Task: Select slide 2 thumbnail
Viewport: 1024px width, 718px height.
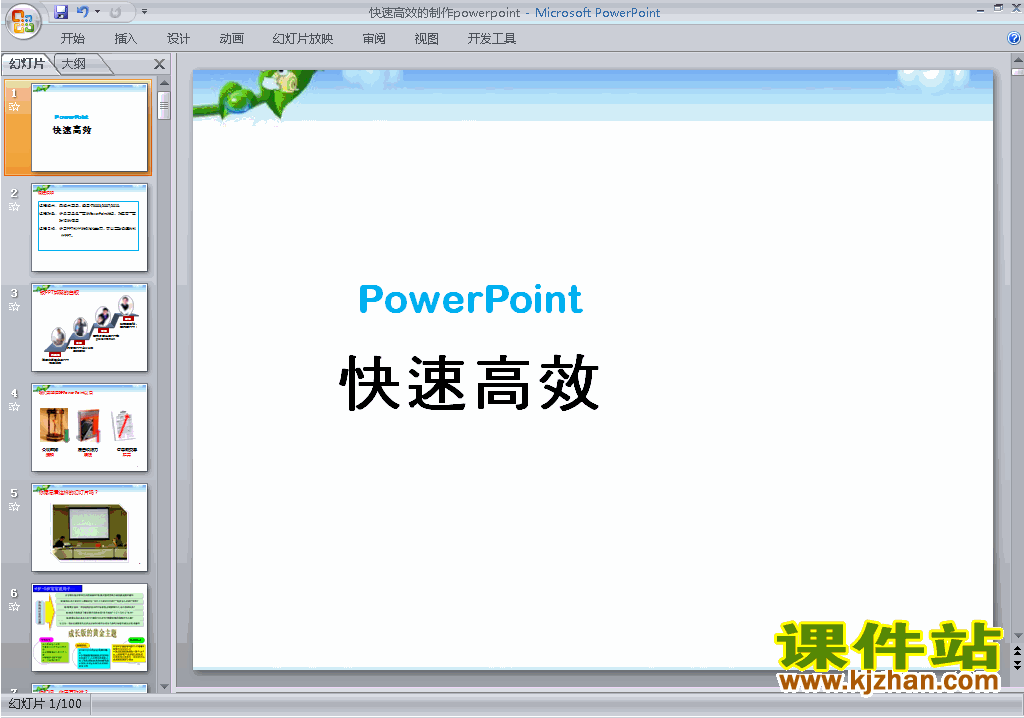Action: (89, 227)
